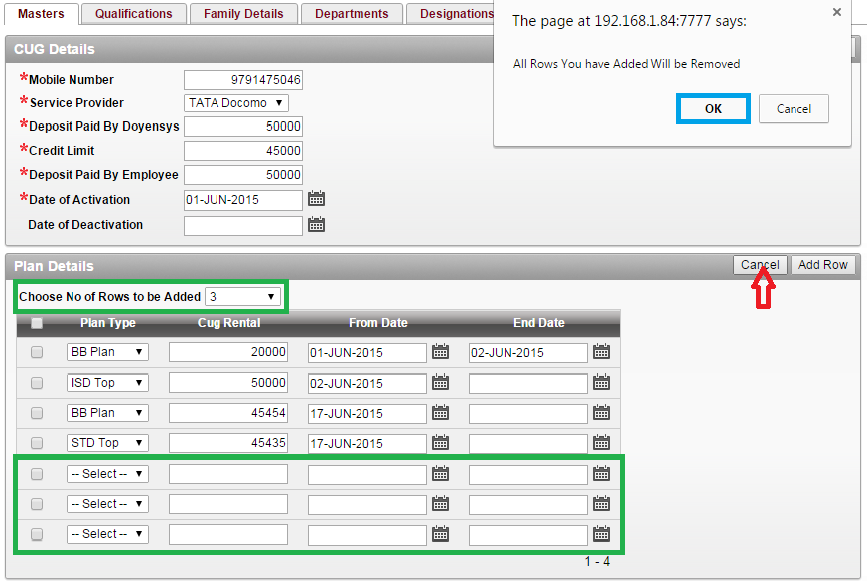This screenshot has height=582, width=867.
Task: Open End Date calendar in the last empty row
Action: 602,533
